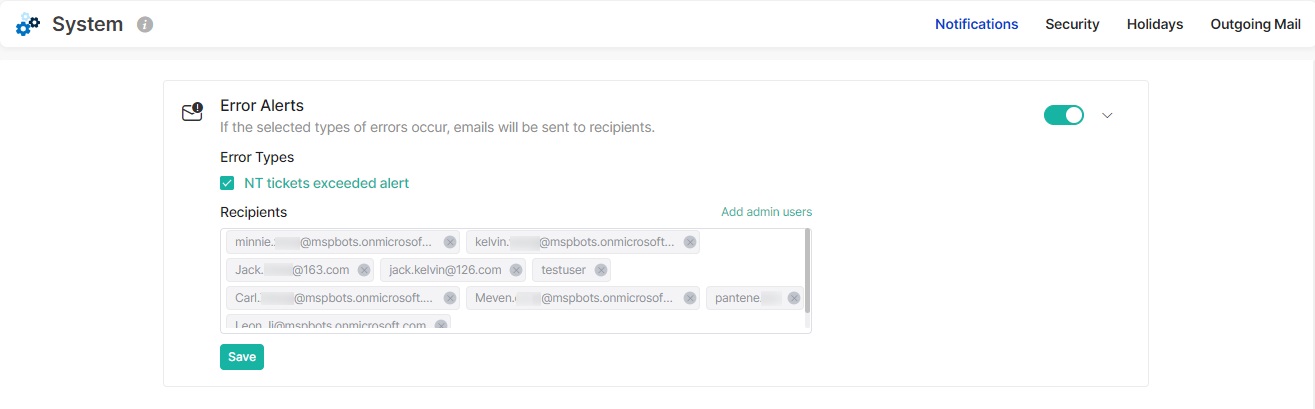Click the Error Alerts envelope icon
The height and width of the screenshot is (409, 1315).
click(x=192, y=112)
